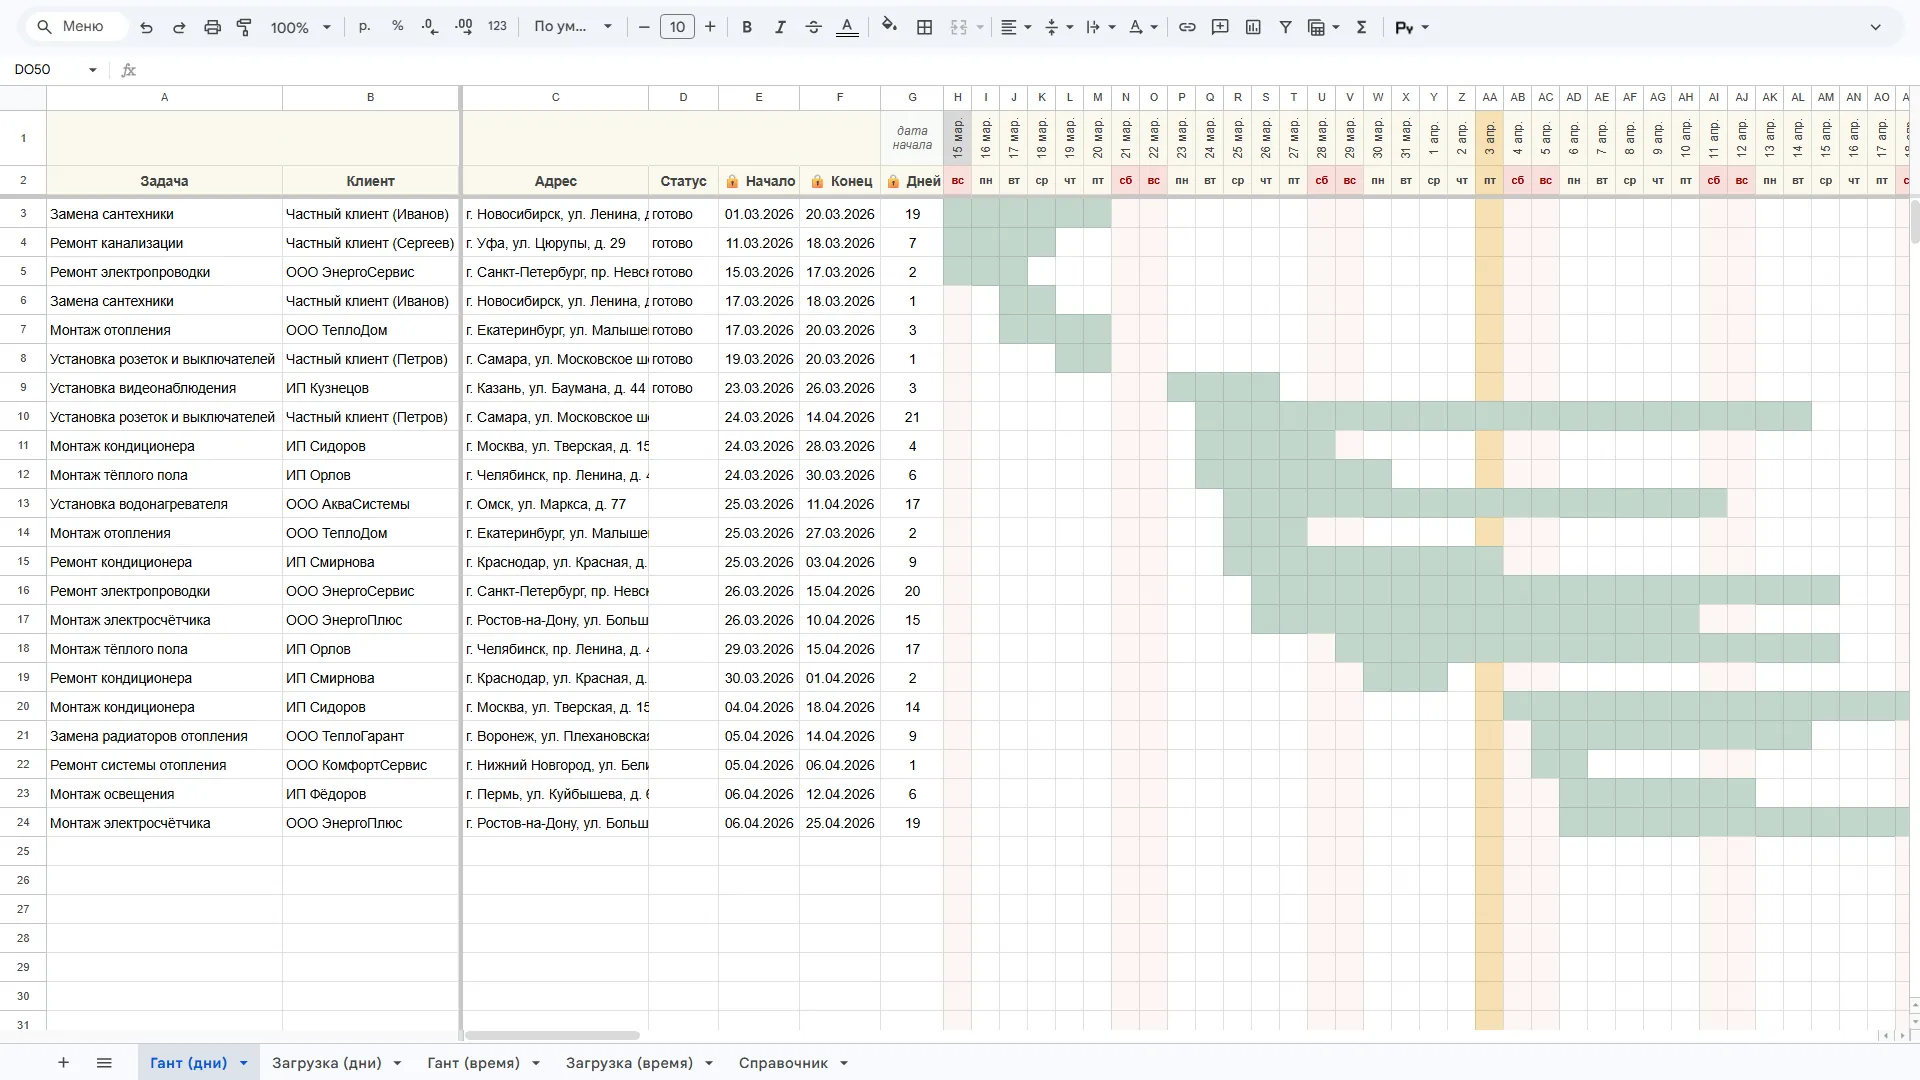
Task: Print the spreadsheet via printer icon
Action: point(212,27)
